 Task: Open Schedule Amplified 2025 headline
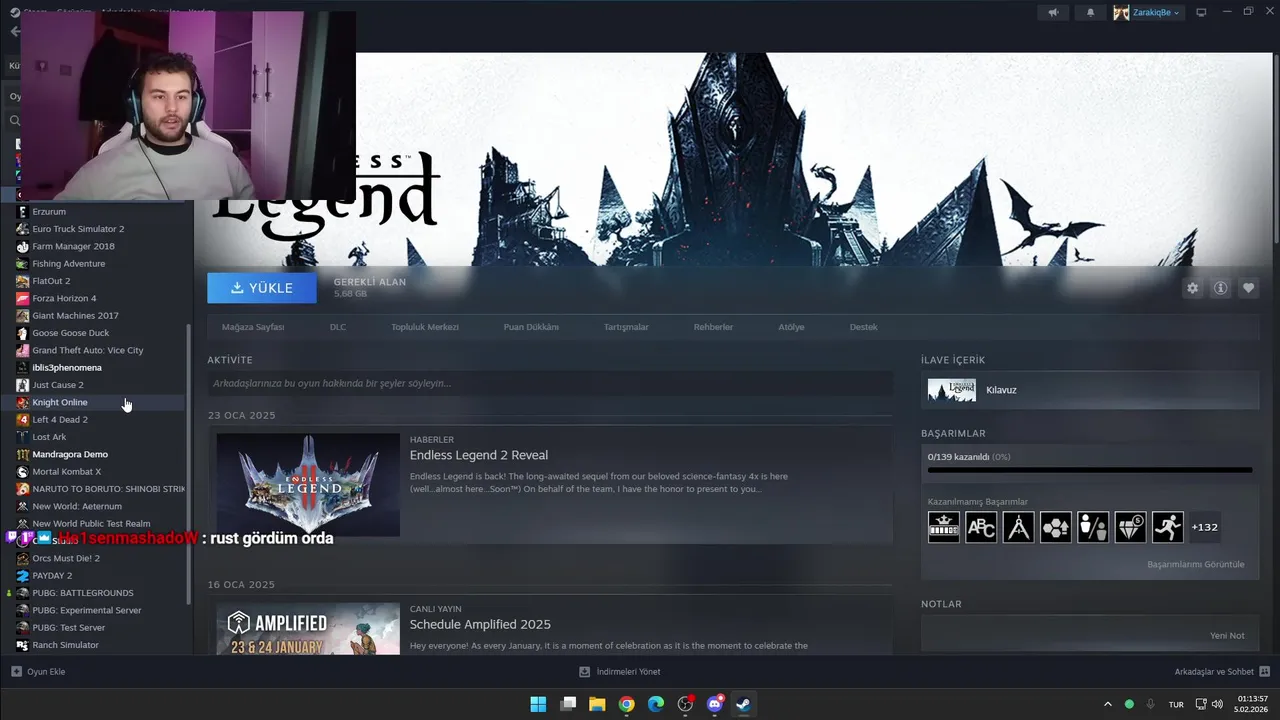coord(480,624)
